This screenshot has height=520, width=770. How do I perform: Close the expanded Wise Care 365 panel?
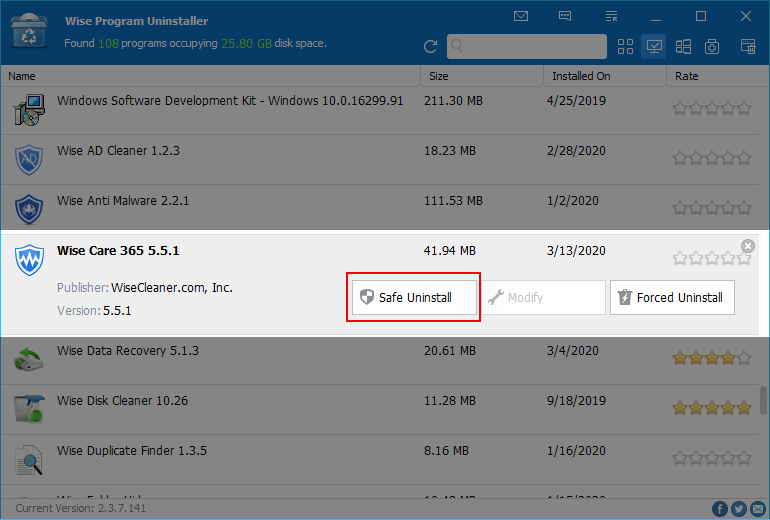click(747, 246)
